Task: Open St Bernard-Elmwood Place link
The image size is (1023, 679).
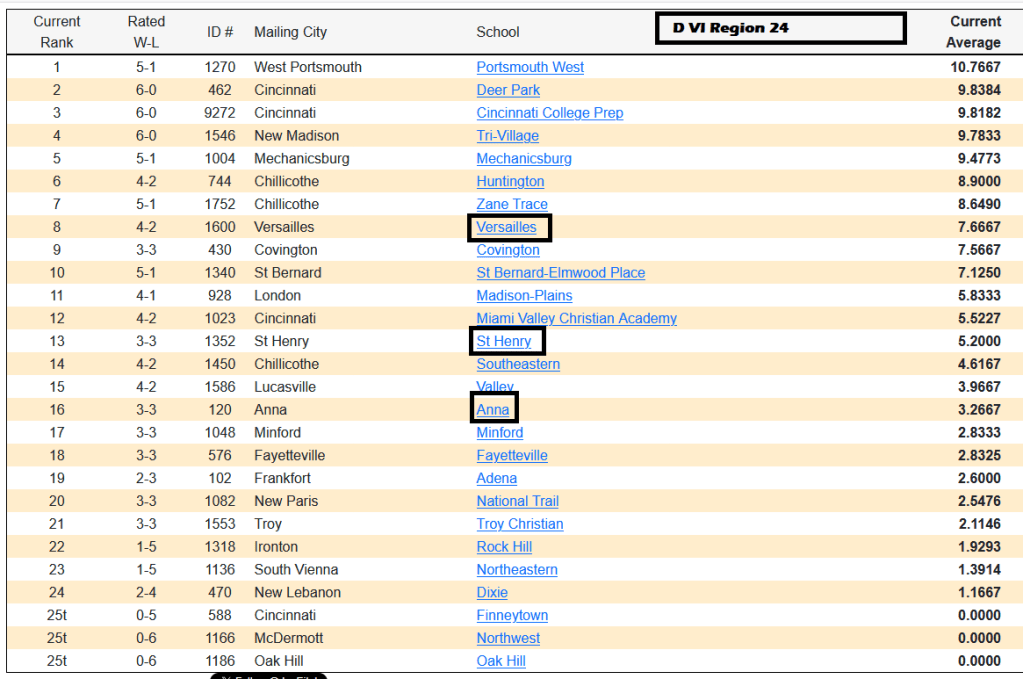Action: point(560,273)
